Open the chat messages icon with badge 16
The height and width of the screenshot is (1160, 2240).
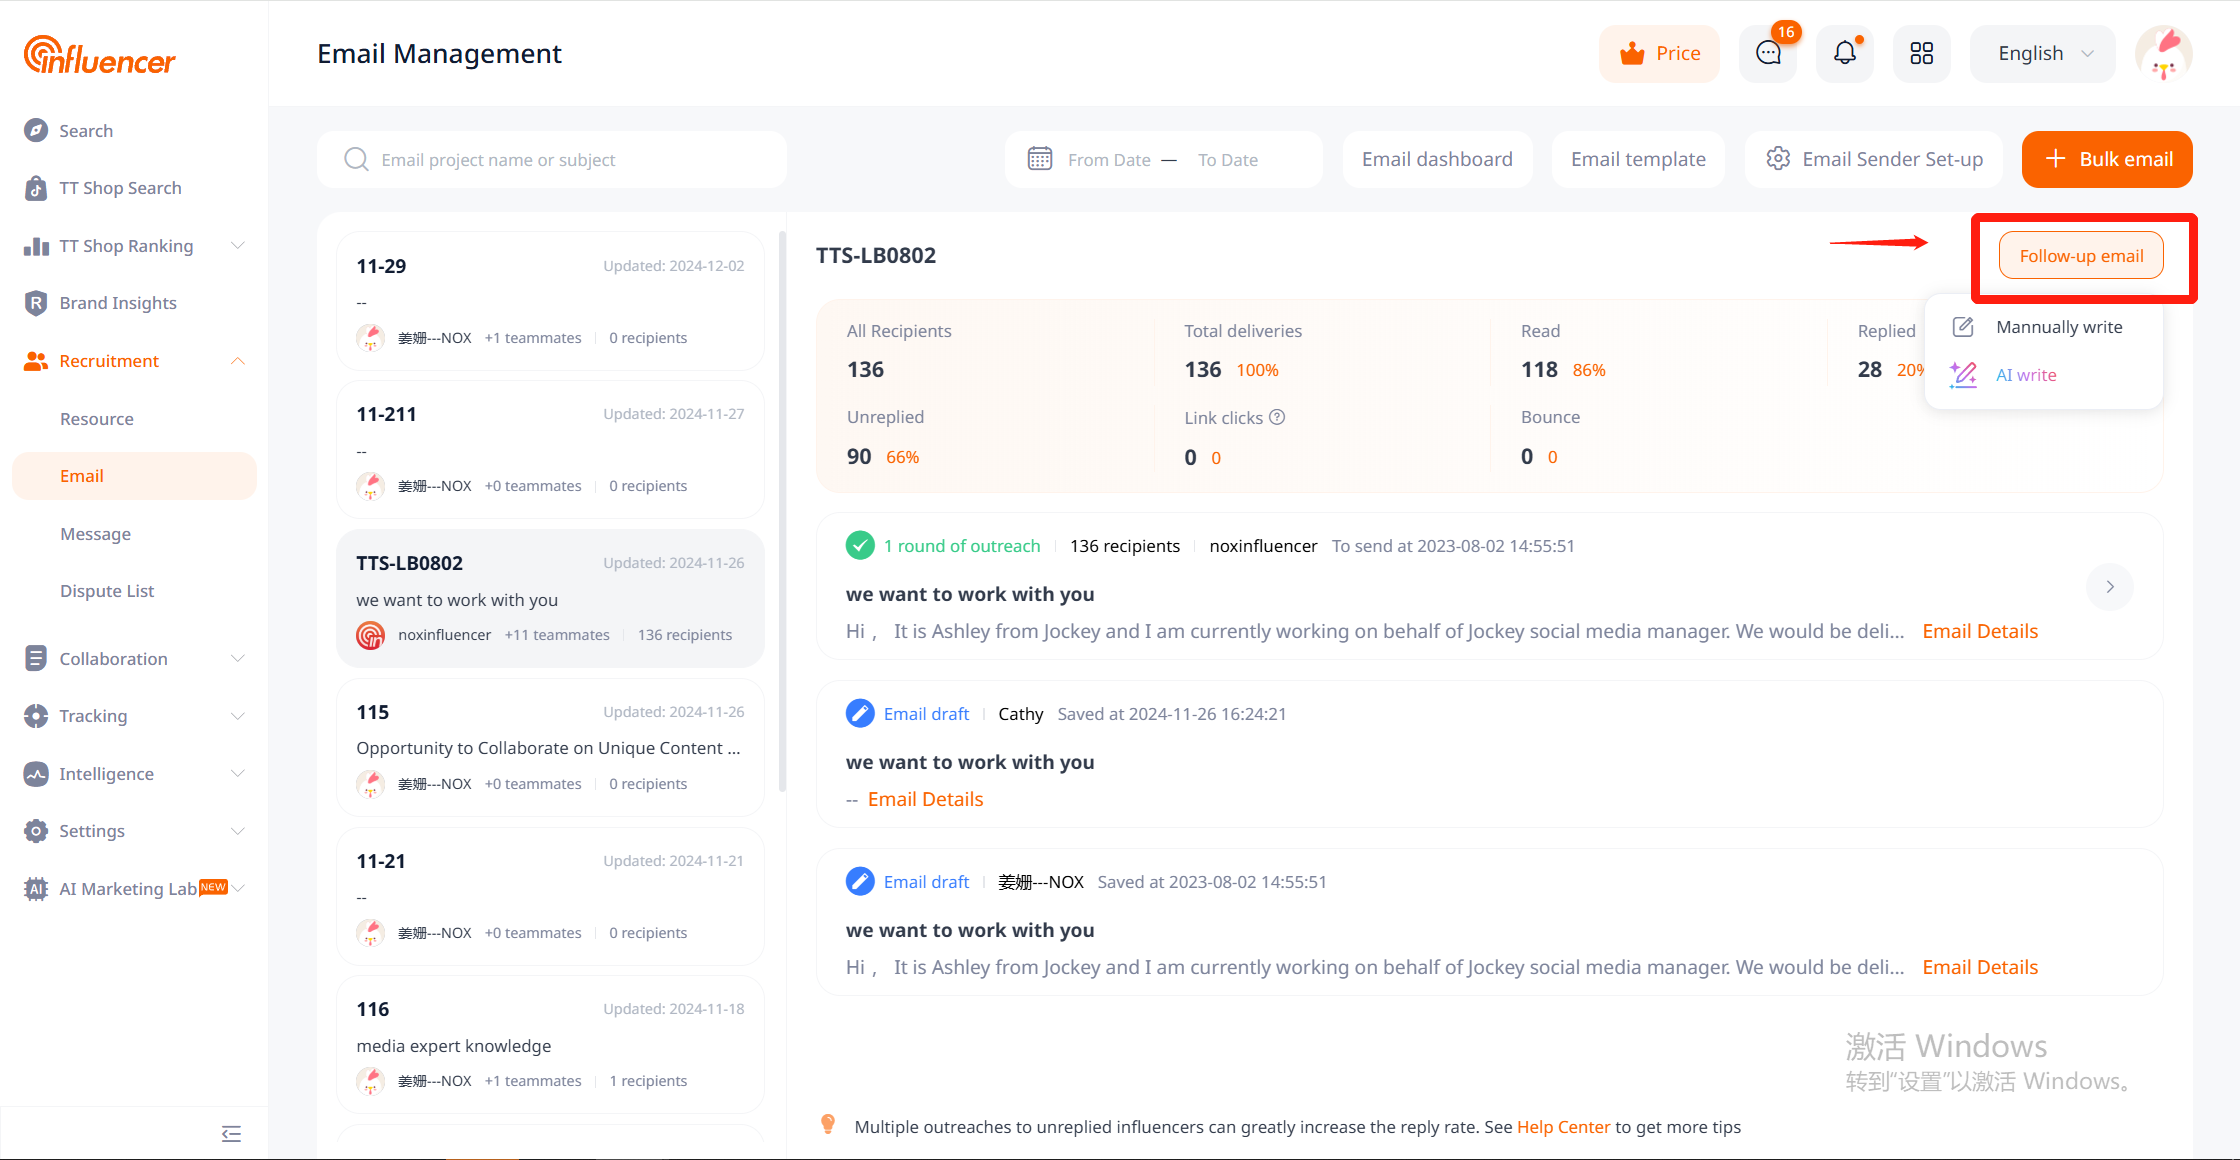coord(1768,54)
